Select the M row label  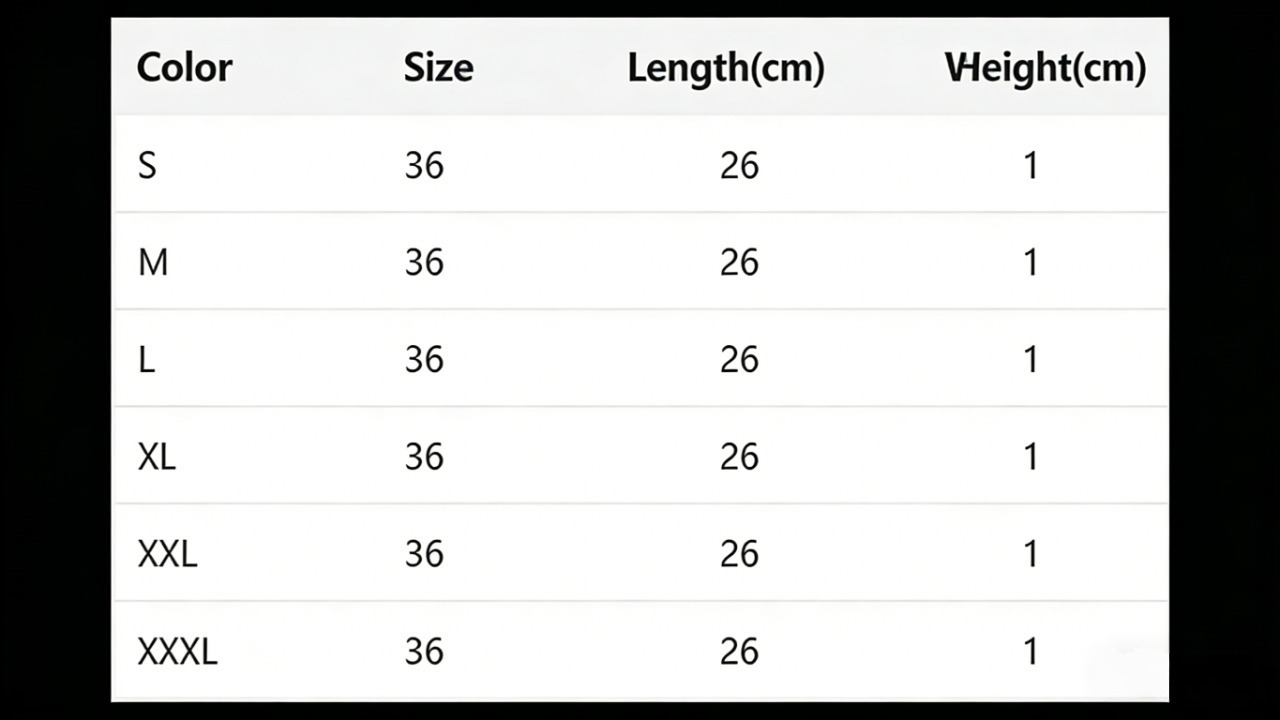point(153,262)
